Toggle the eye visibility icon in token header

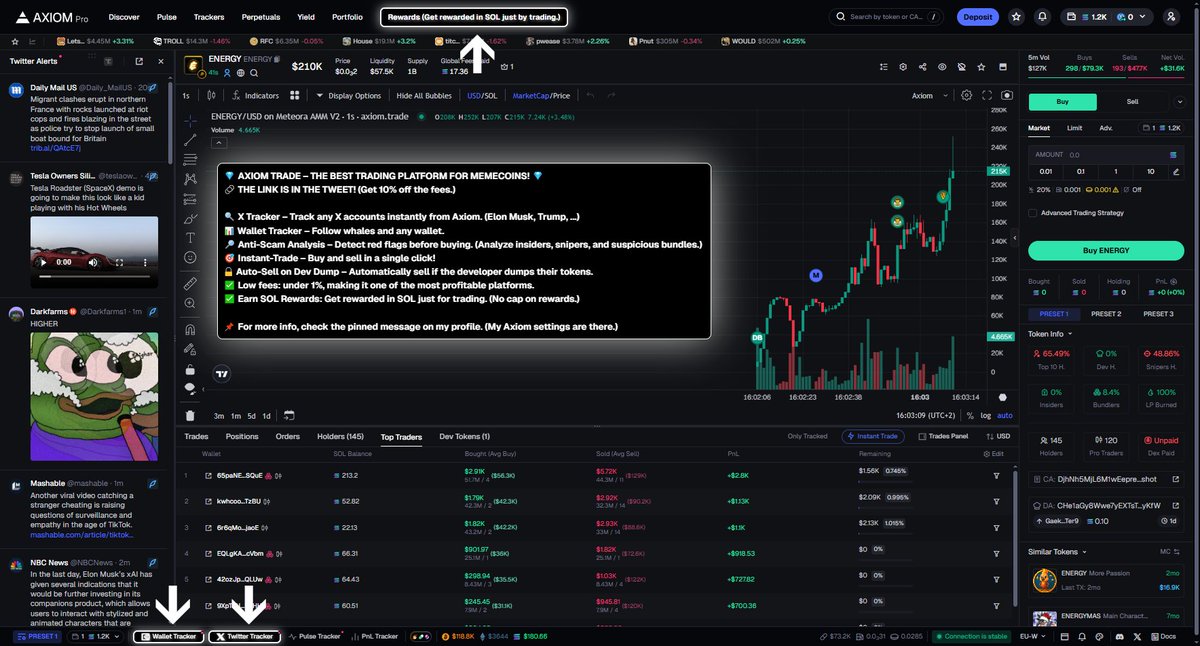point(941,67)
